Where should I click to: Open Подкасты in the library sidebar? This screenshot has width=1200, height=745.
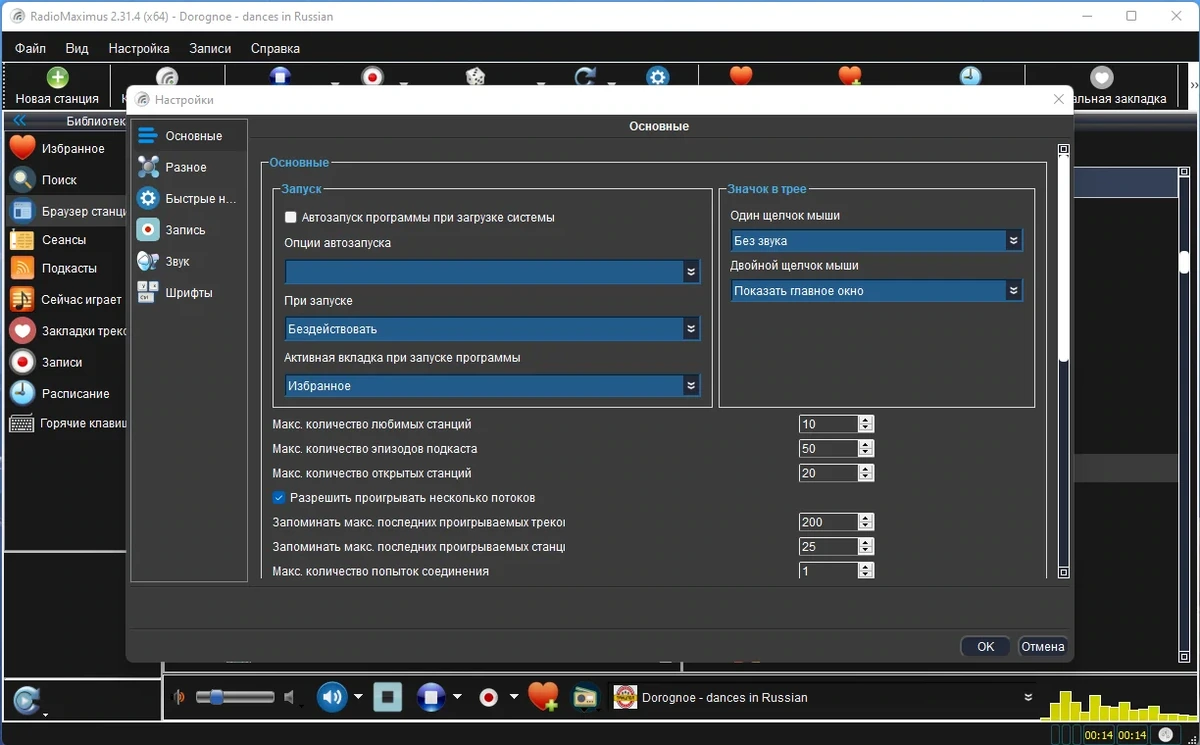[66, 268]
